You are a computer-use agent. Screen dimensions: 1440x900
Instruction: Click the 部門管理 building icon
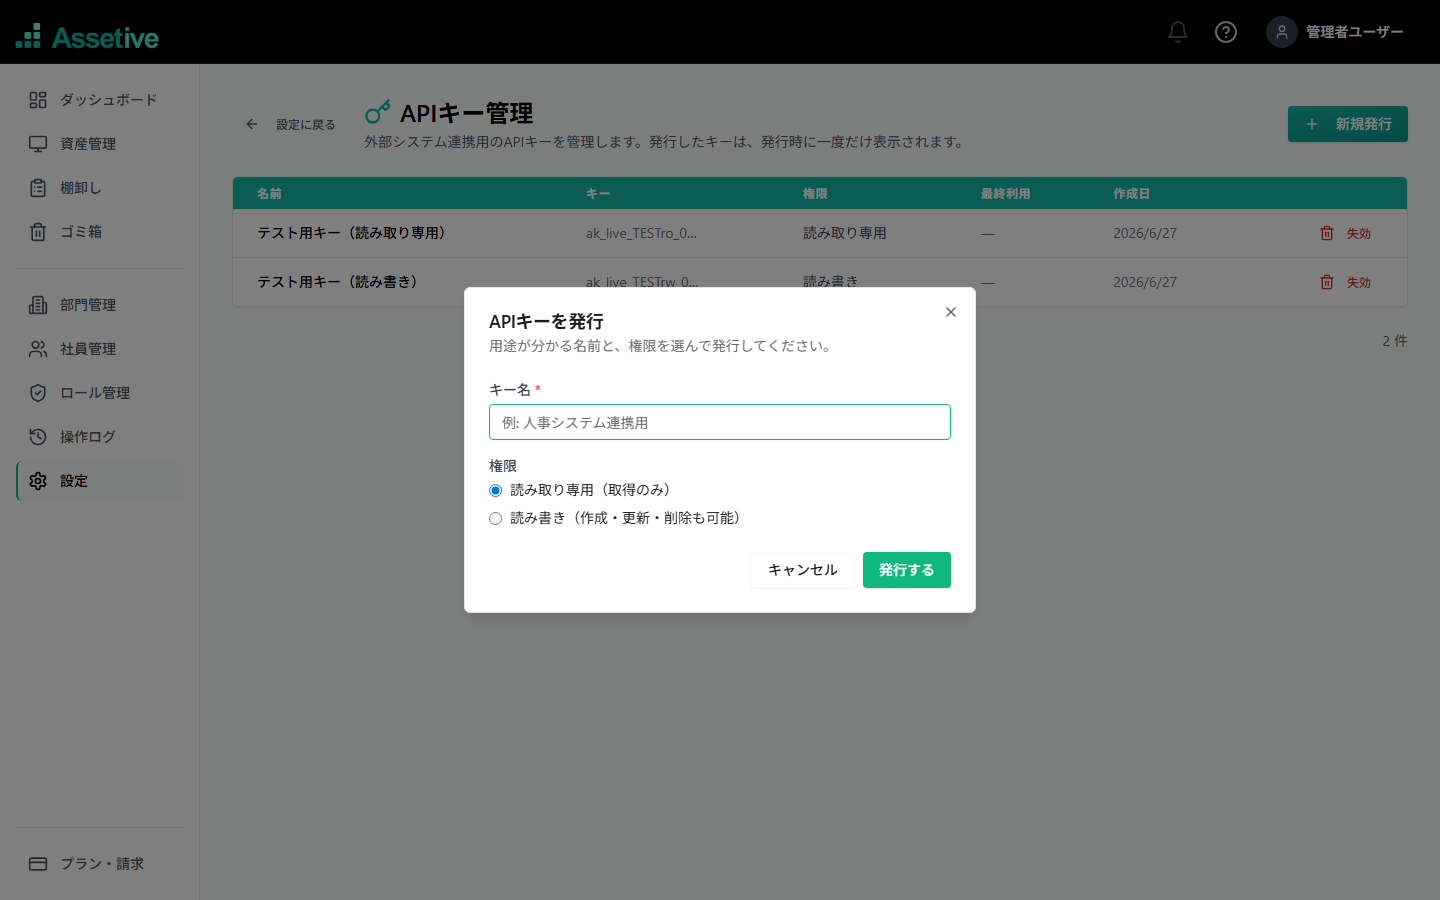[x=38, y=305]
